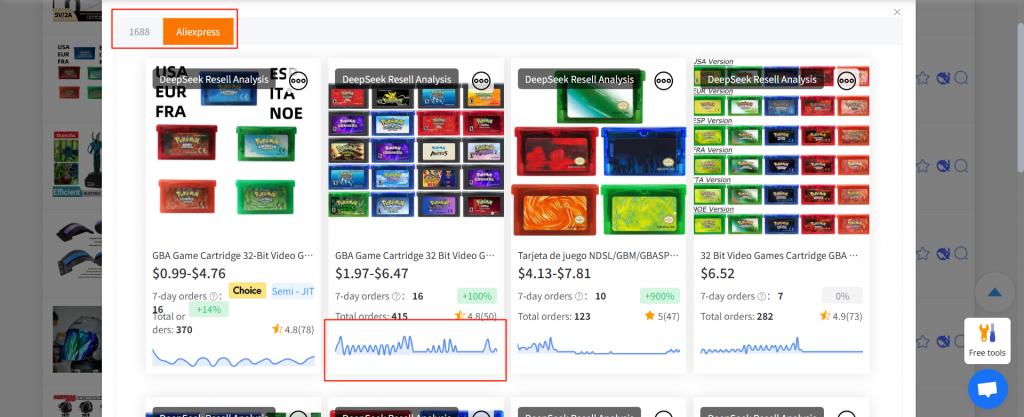
Task: Open the Free tools panel
Action: coord(987,340)
